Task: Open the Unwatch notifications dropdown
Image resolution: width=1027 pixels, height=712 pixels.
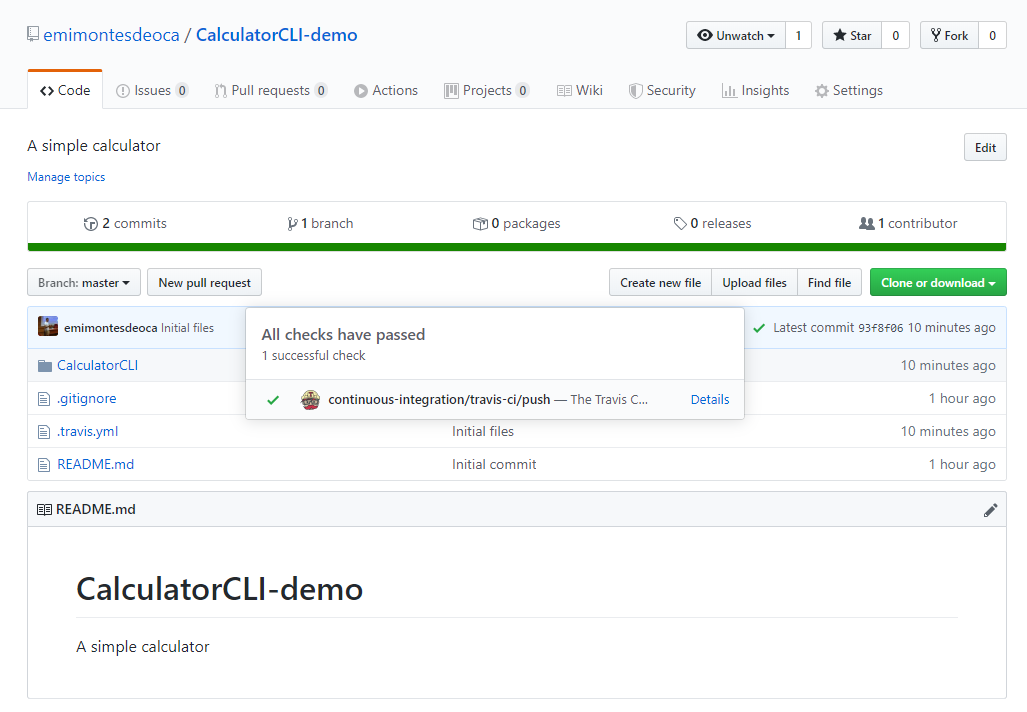Action: 736,36
